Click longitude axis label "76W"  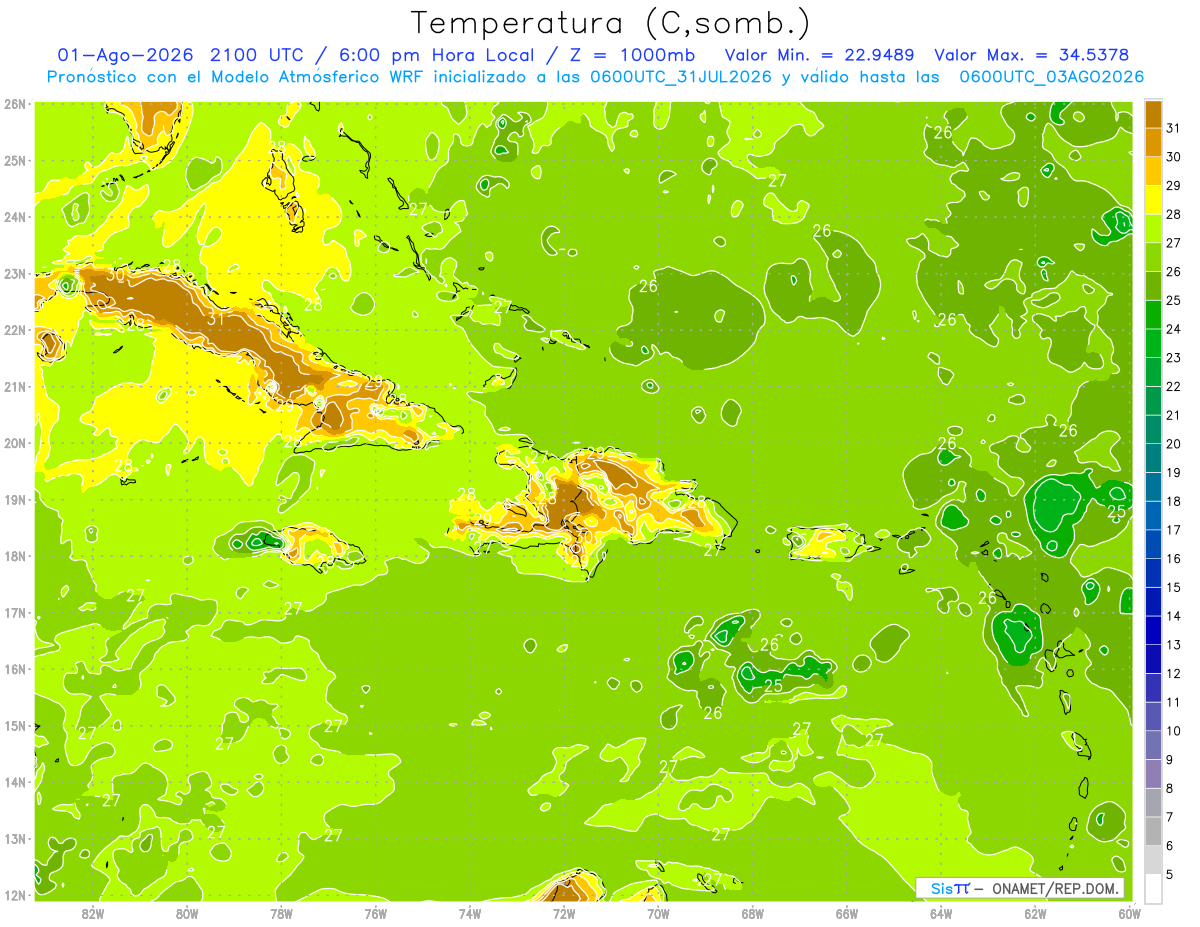(x=375, y=912)
